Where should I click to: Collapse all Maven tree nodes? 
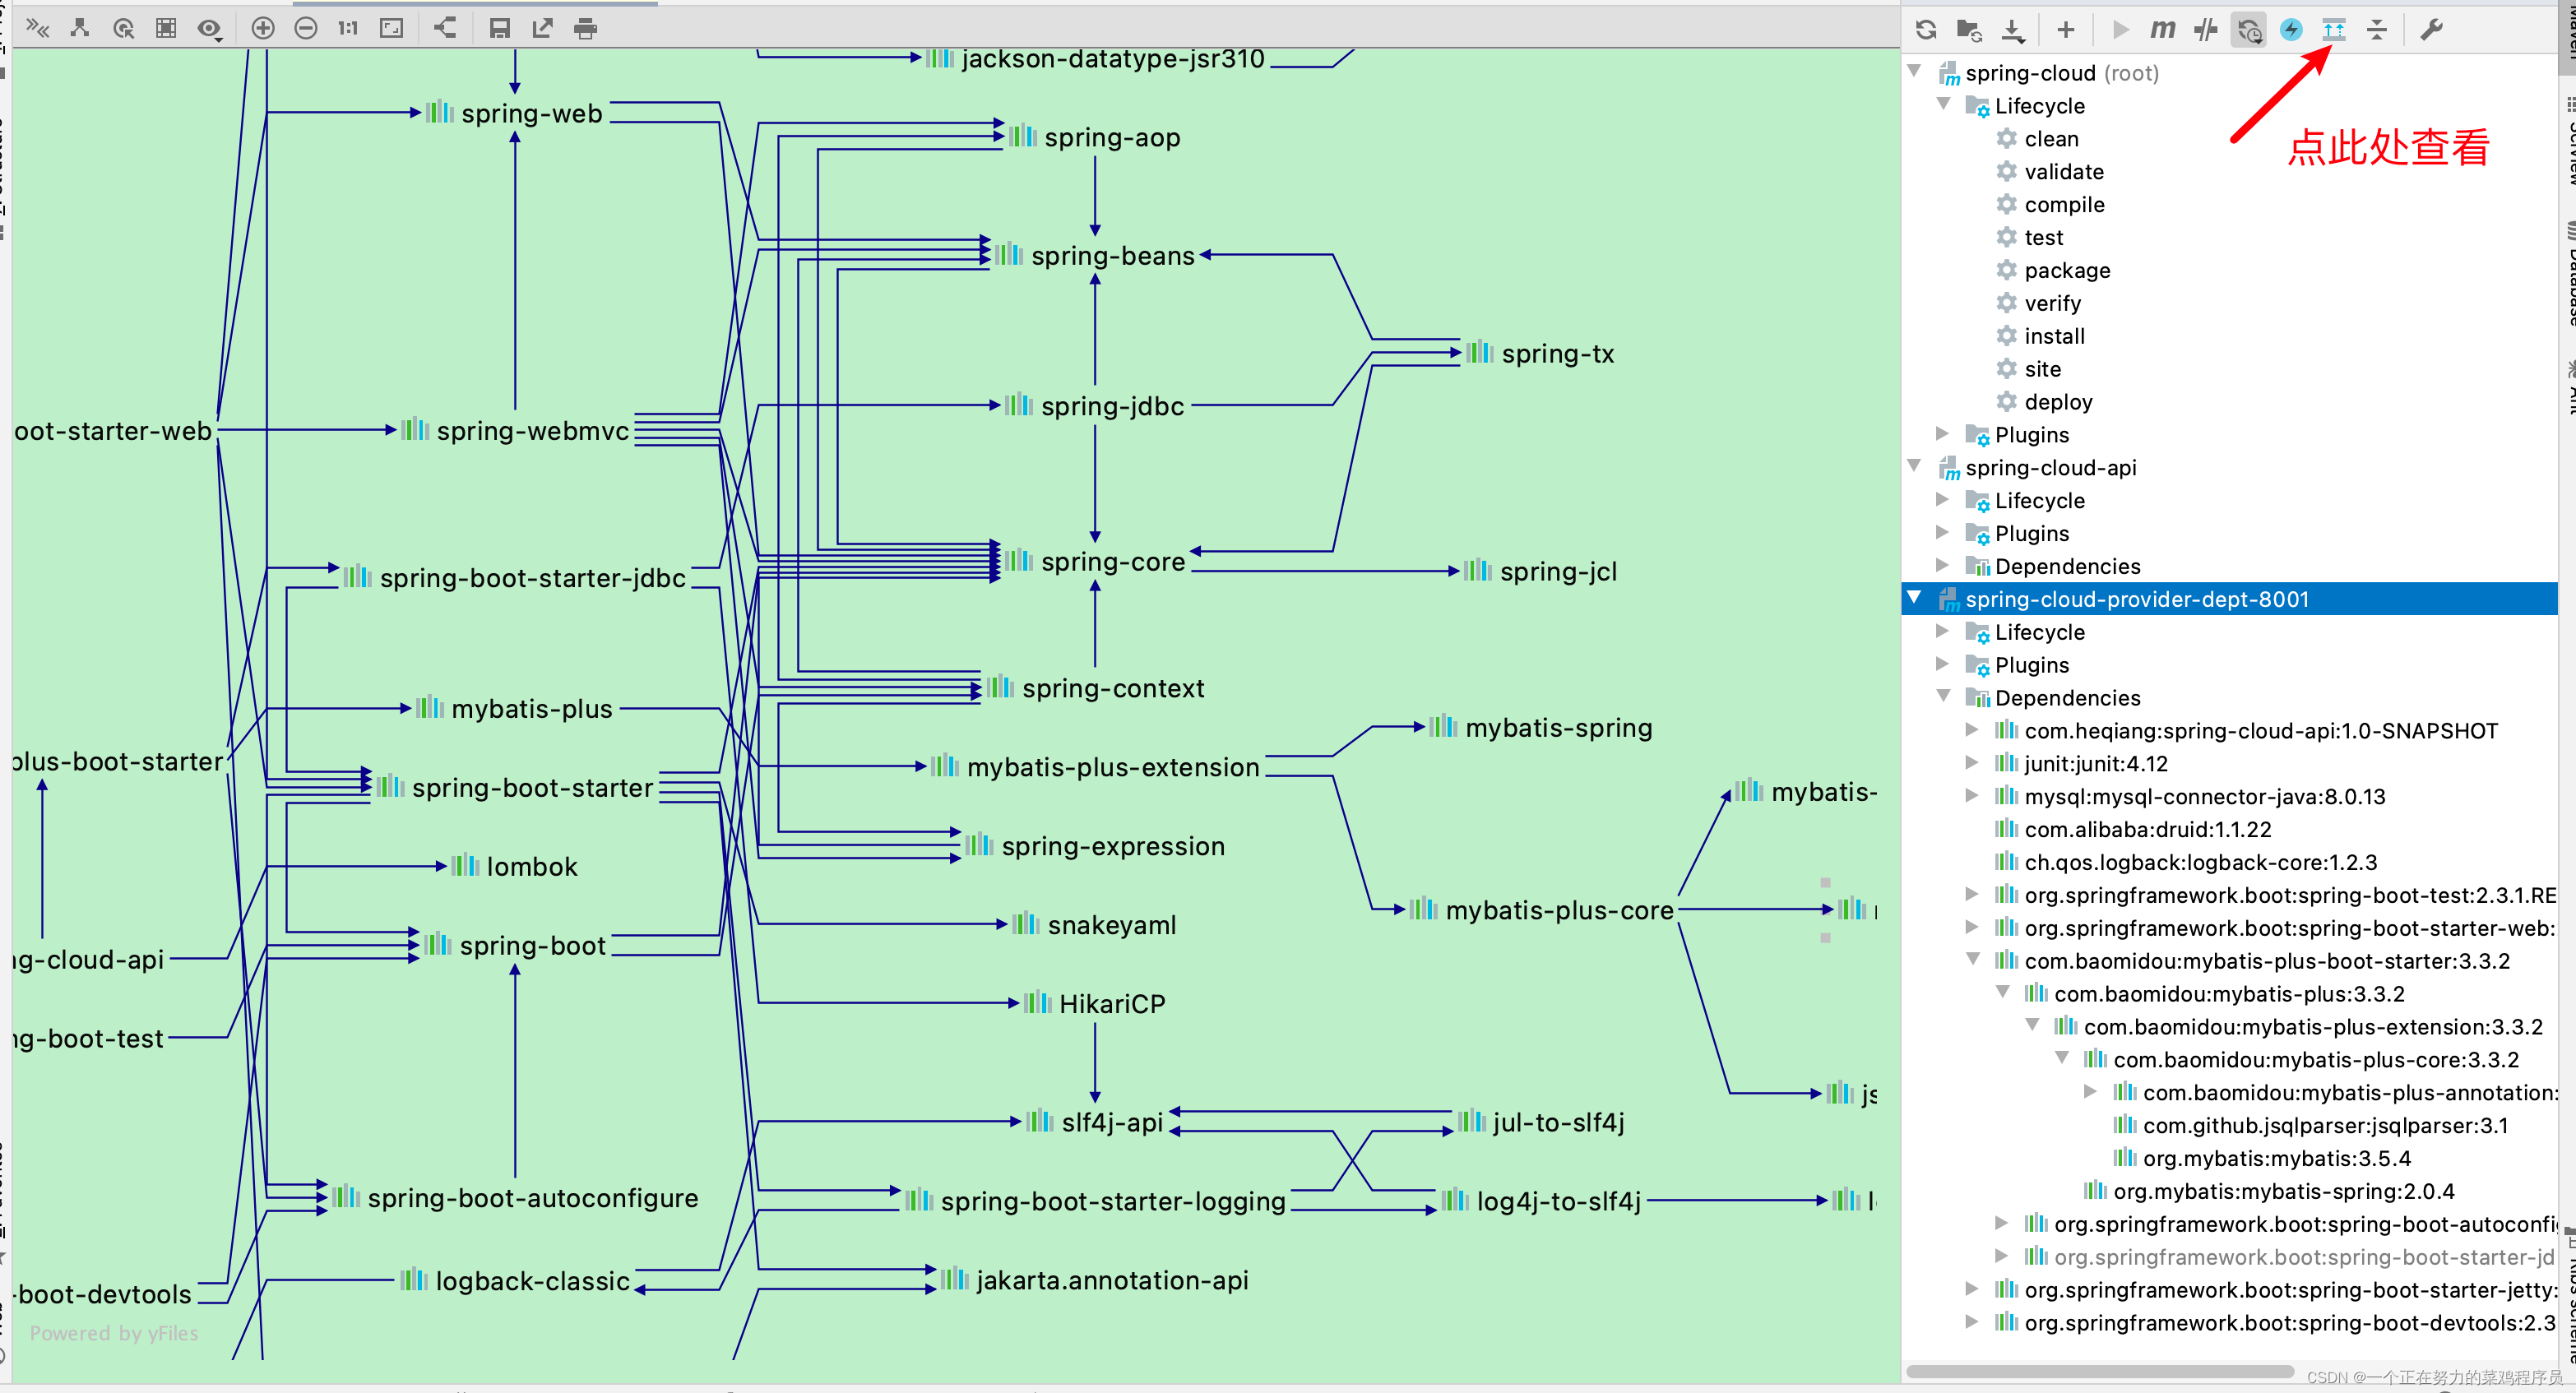(2377, 30)
